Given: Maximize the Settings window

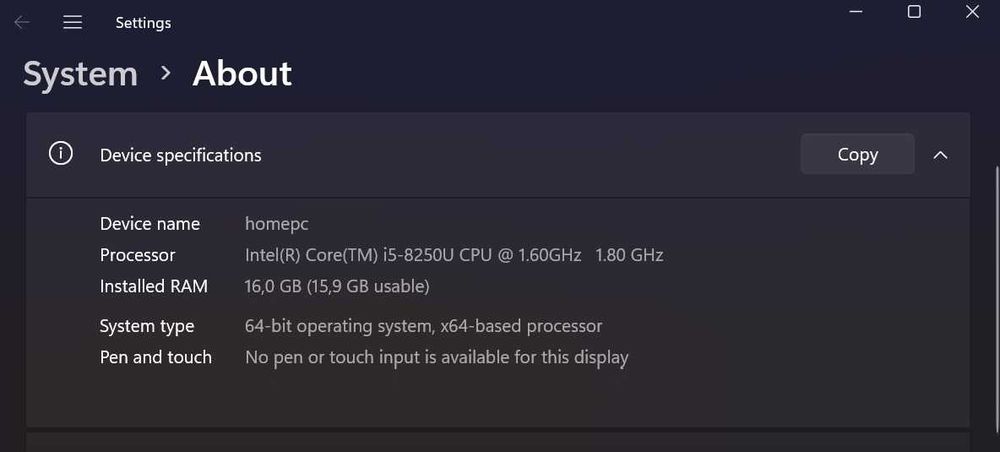Looking at the screenshot, I should (914, 12).
